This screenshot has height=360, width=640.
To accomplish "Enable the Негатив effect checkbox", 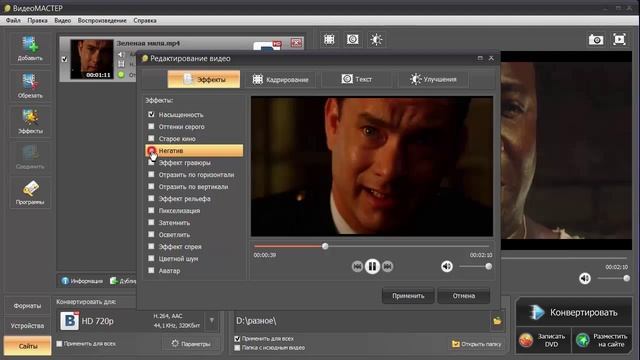I will pyautogui.click(x=151, y=151).
